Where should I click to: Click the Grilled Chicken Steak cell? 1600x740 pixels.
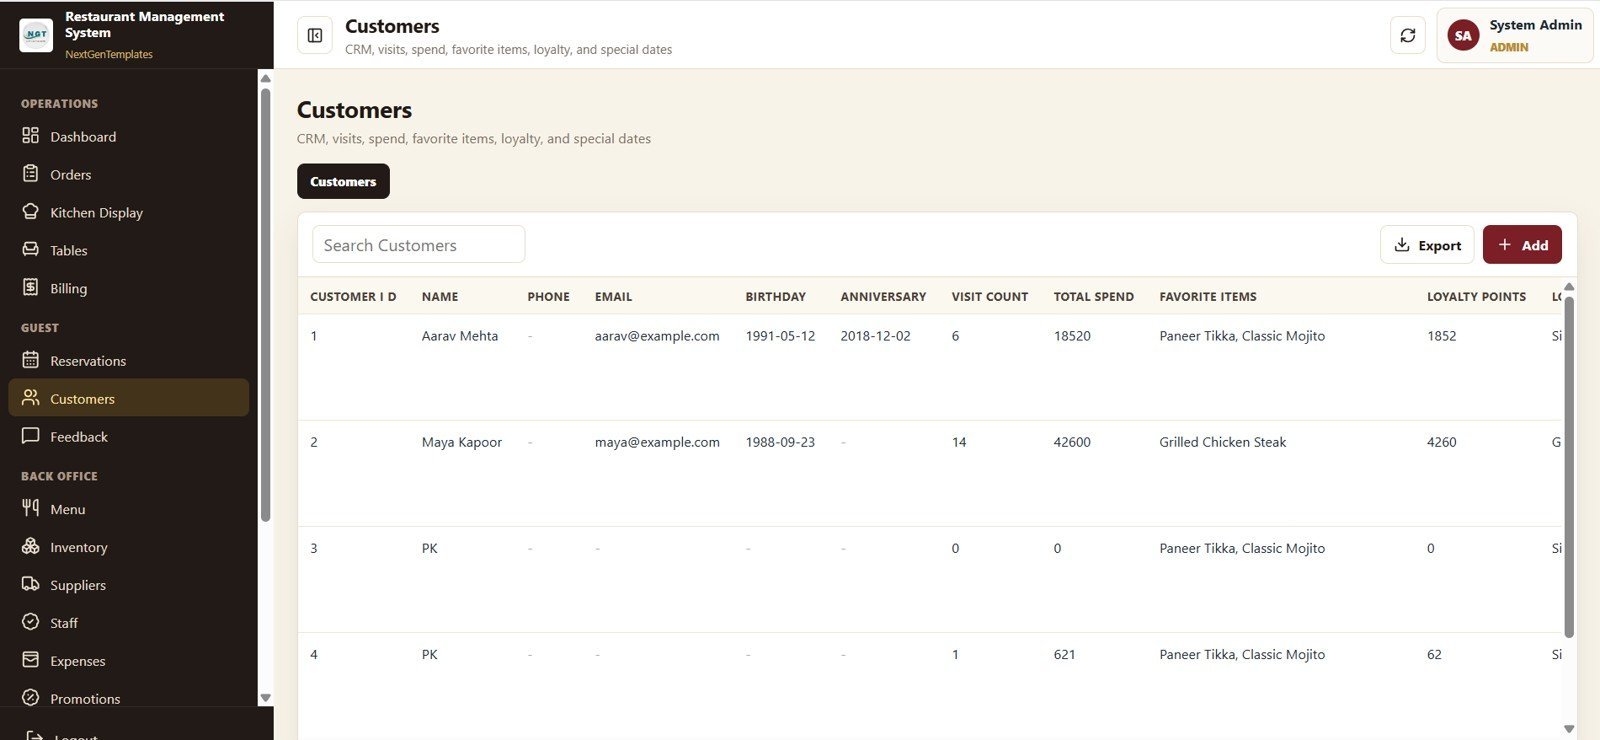[1223, 442]
